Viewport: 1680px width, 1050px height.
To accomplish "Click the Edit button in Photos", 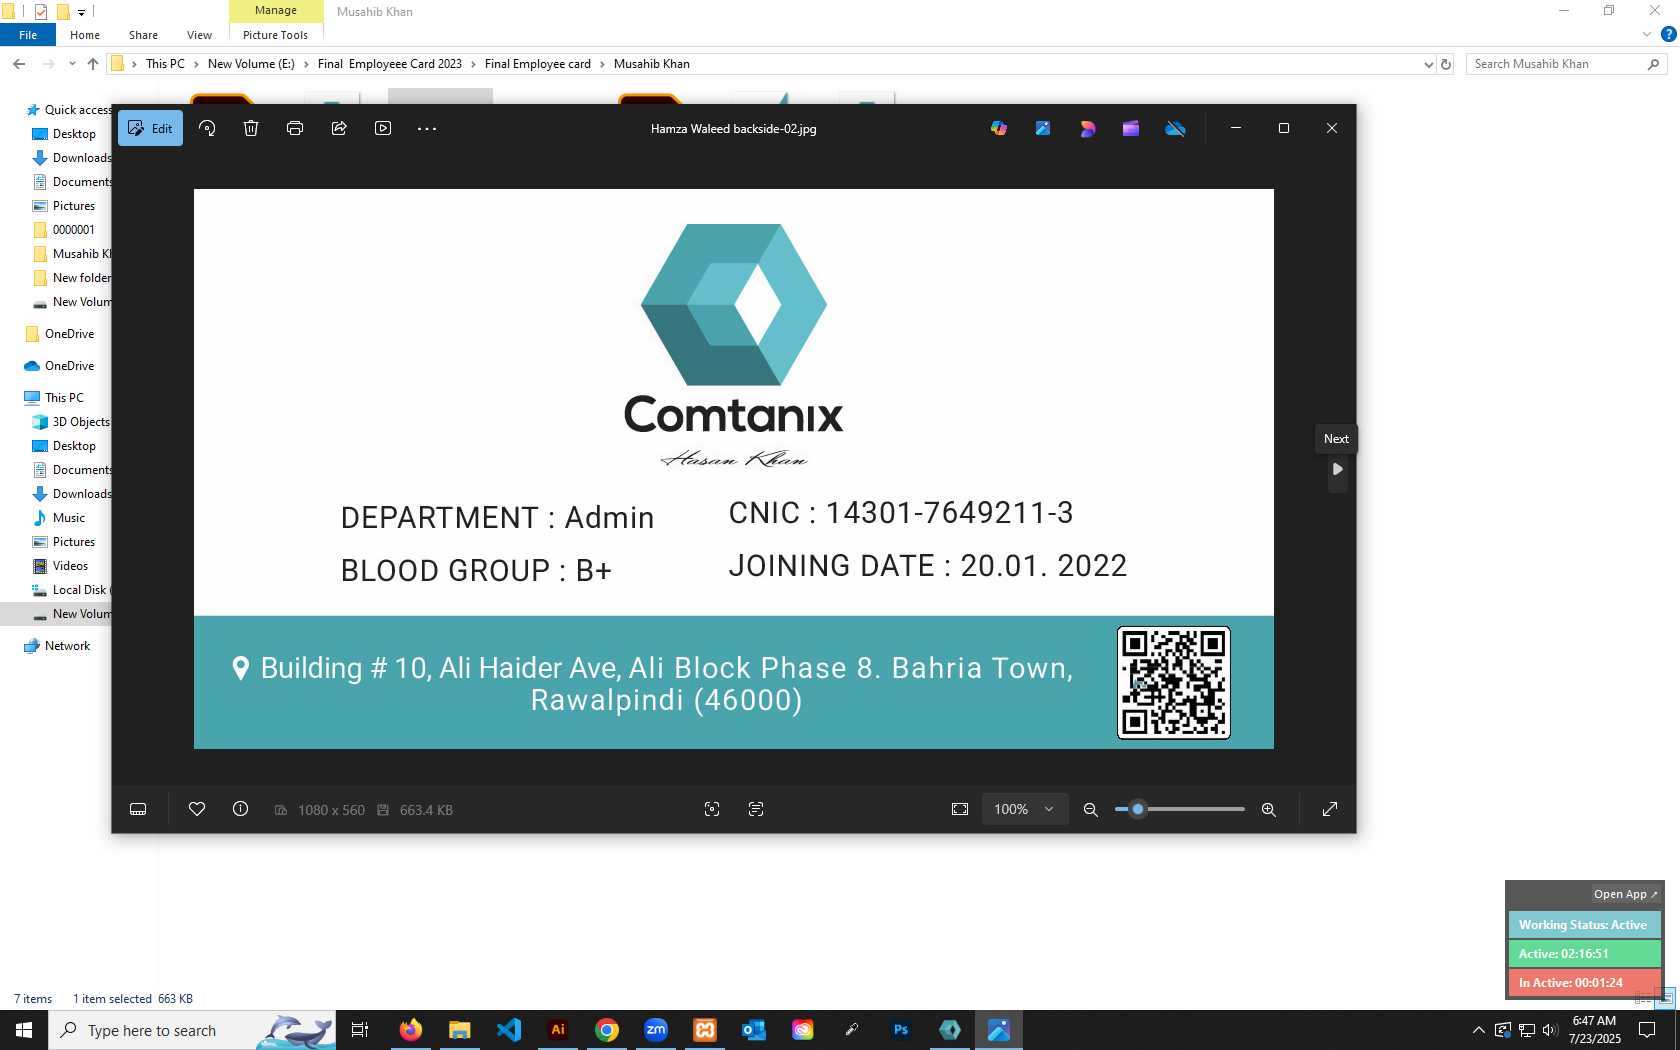I will pos(150,128).
